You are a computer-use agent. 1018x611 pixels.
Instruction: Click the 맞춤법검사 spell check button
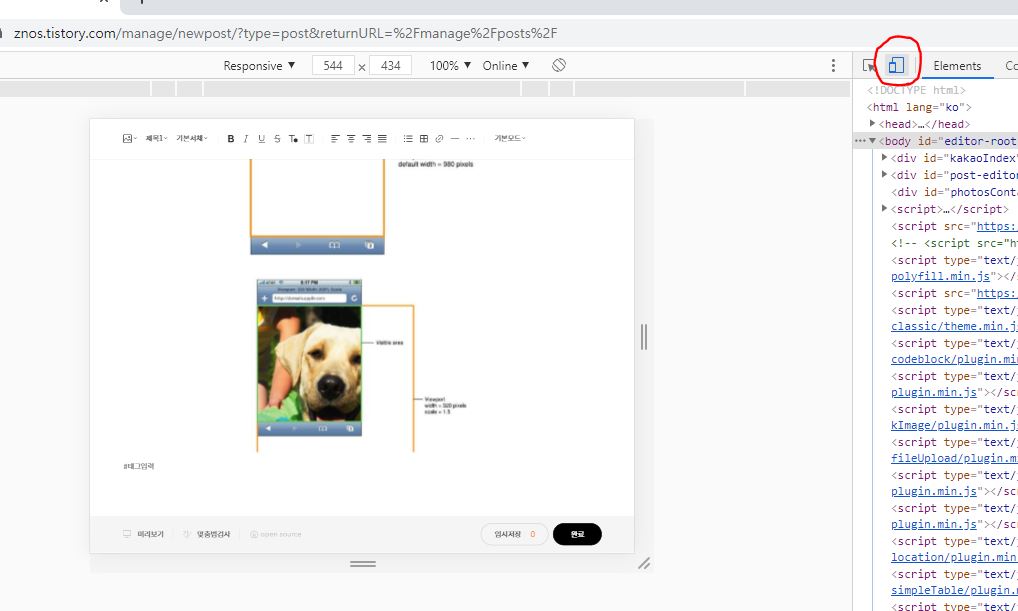click(x=206, y=534)
